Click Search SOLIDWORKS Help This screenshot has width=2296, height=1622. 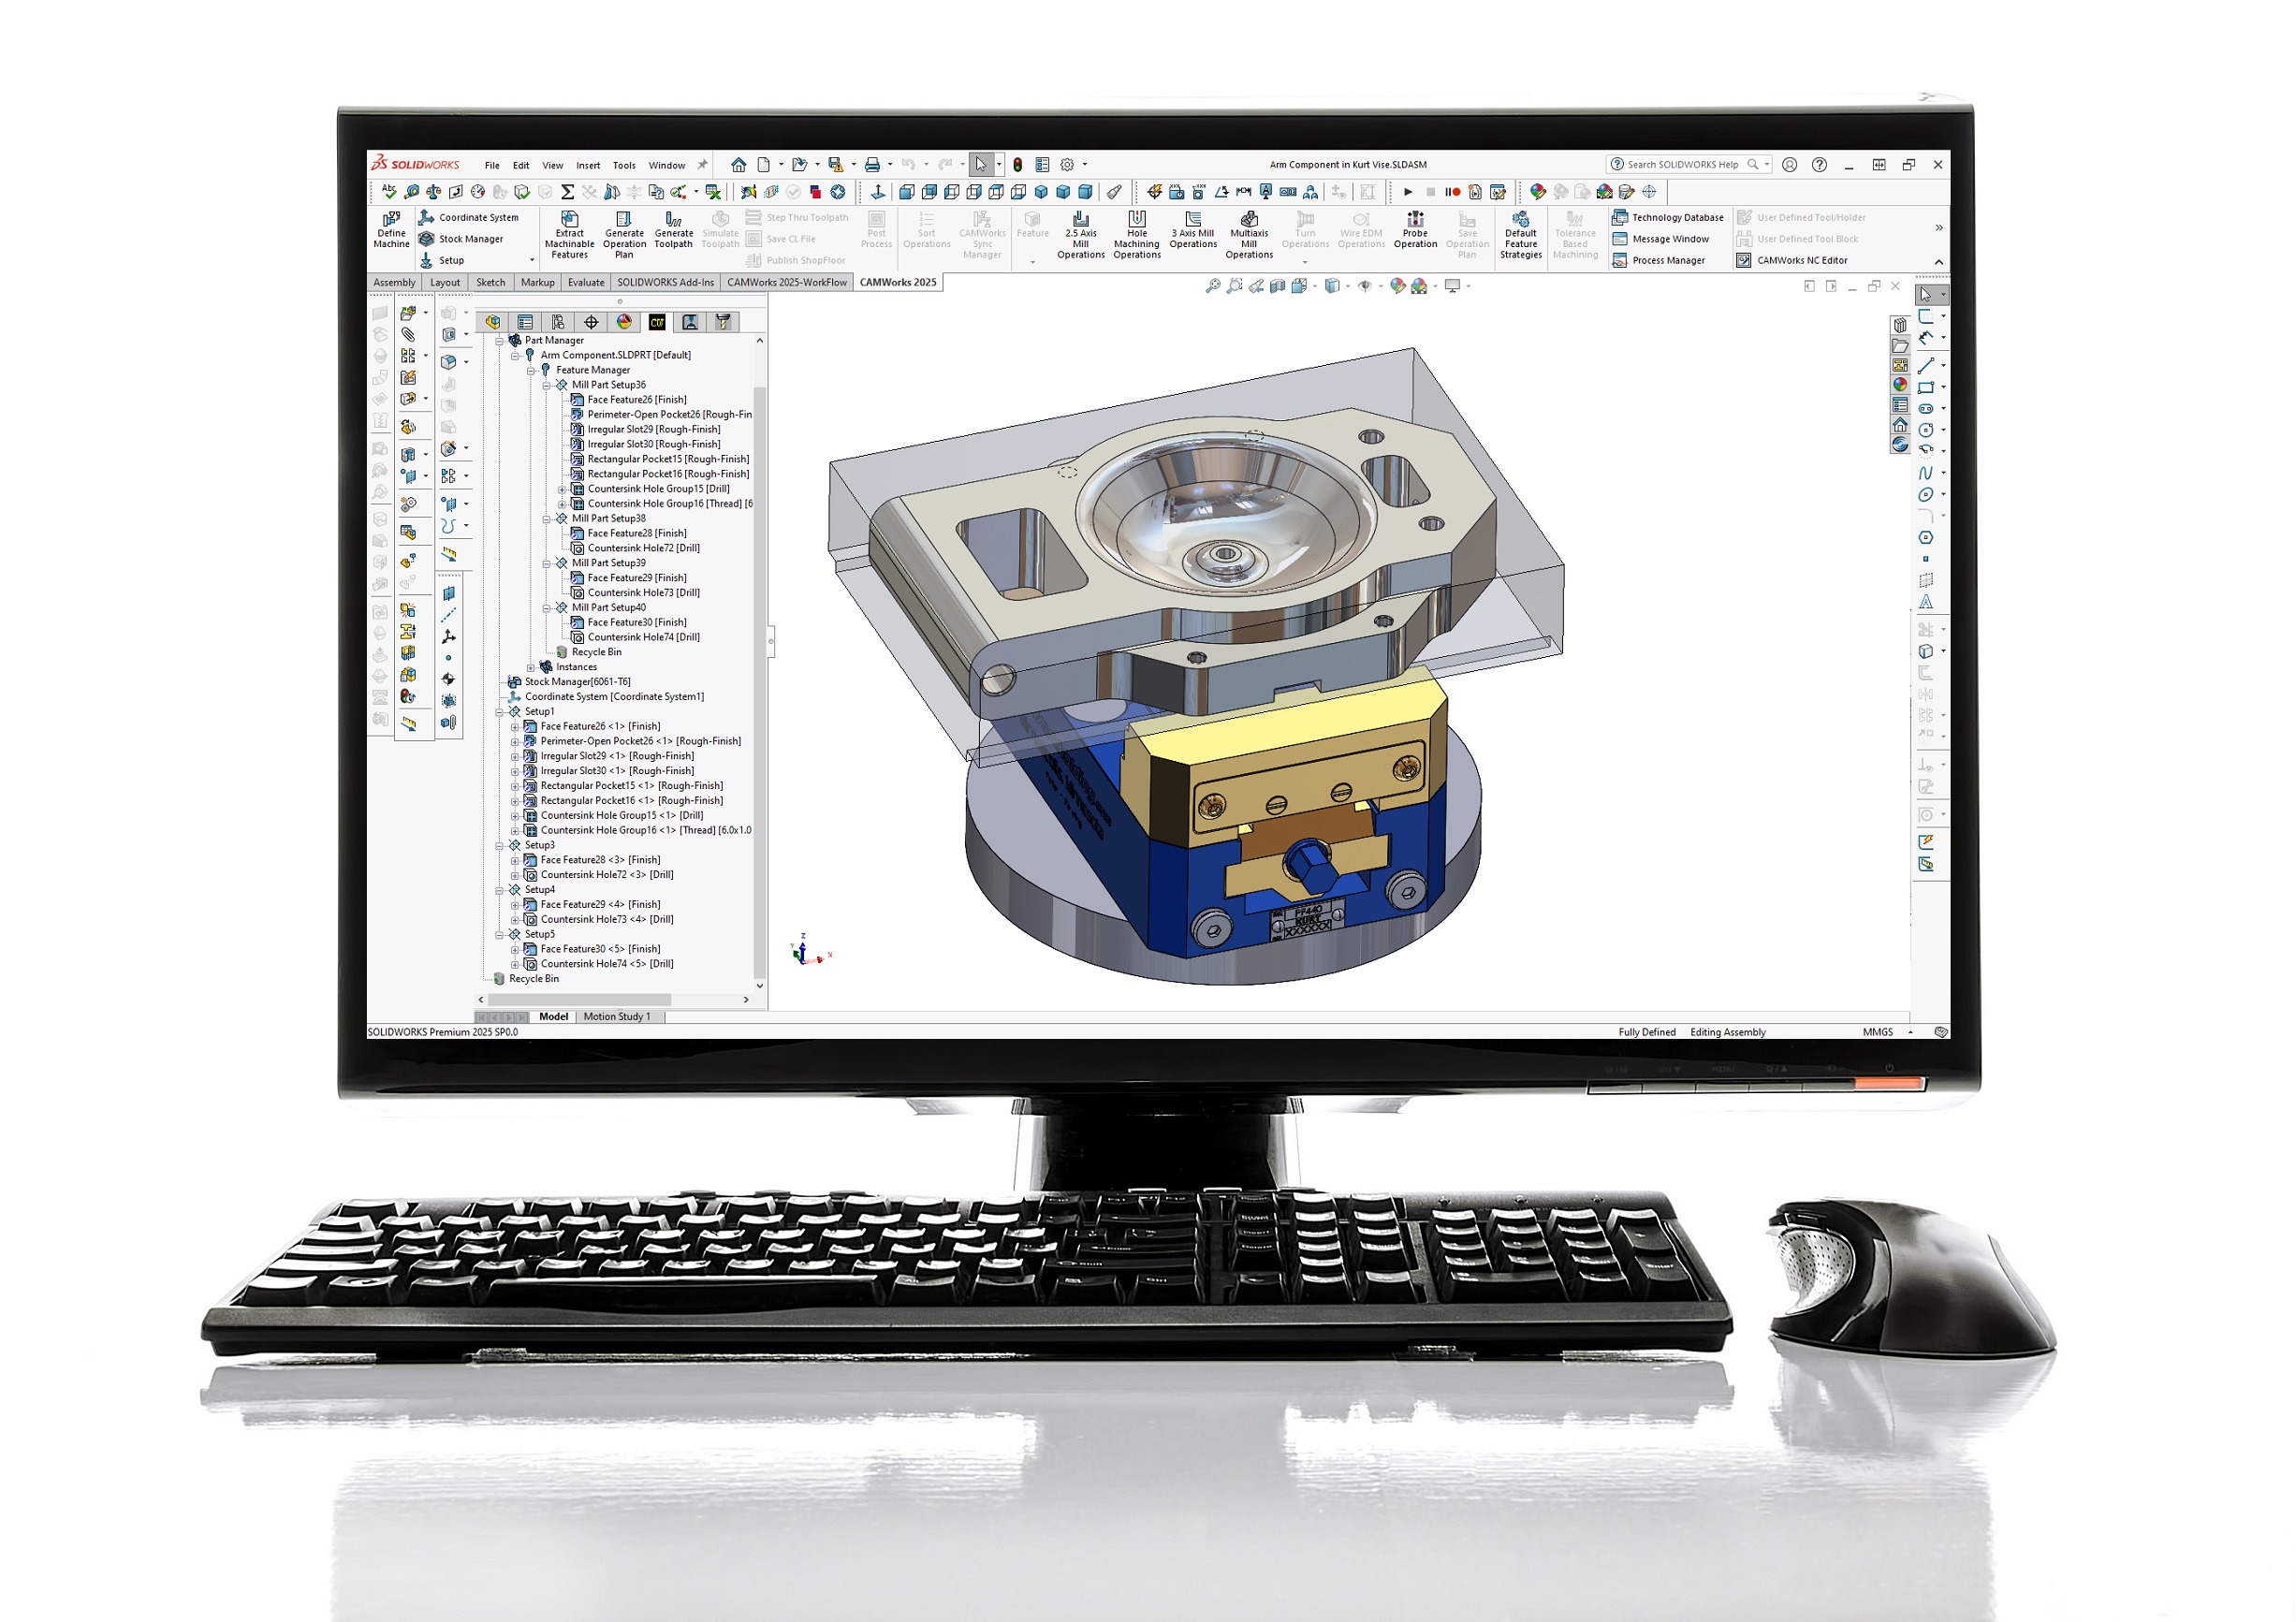[x=1683, y=164]
